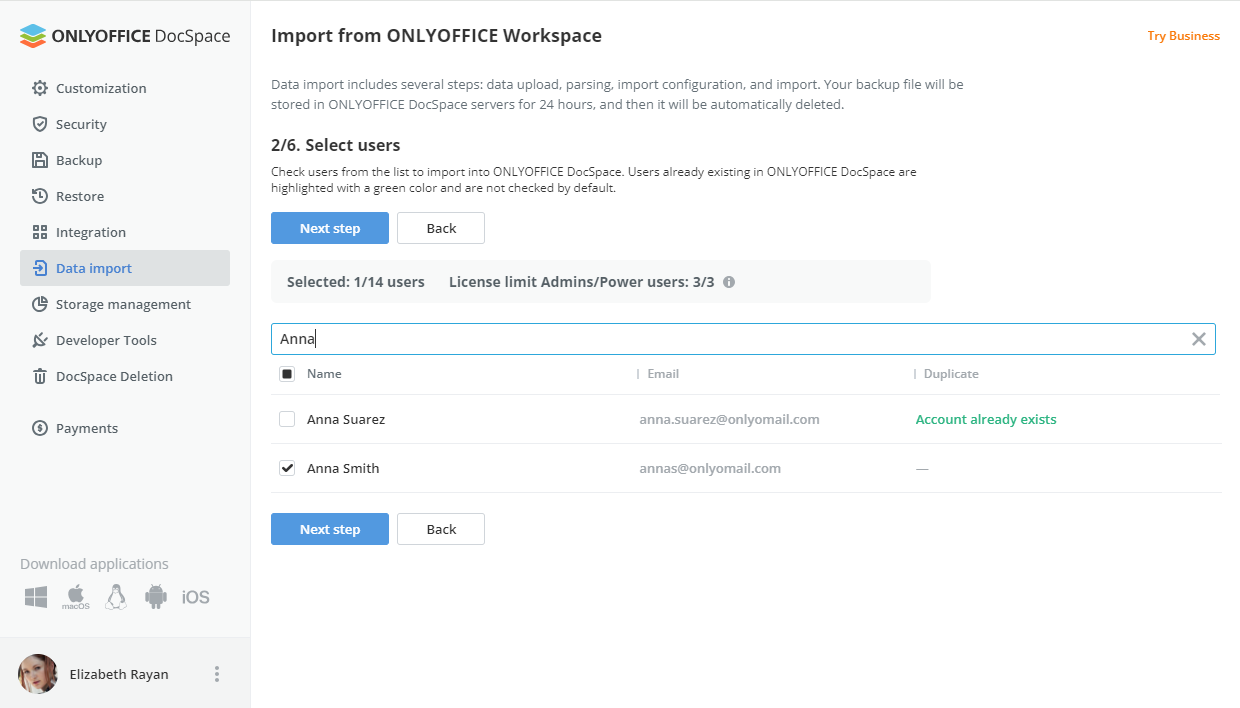Click the Next step button
The image size is (1240, 708).
(330, 228)
